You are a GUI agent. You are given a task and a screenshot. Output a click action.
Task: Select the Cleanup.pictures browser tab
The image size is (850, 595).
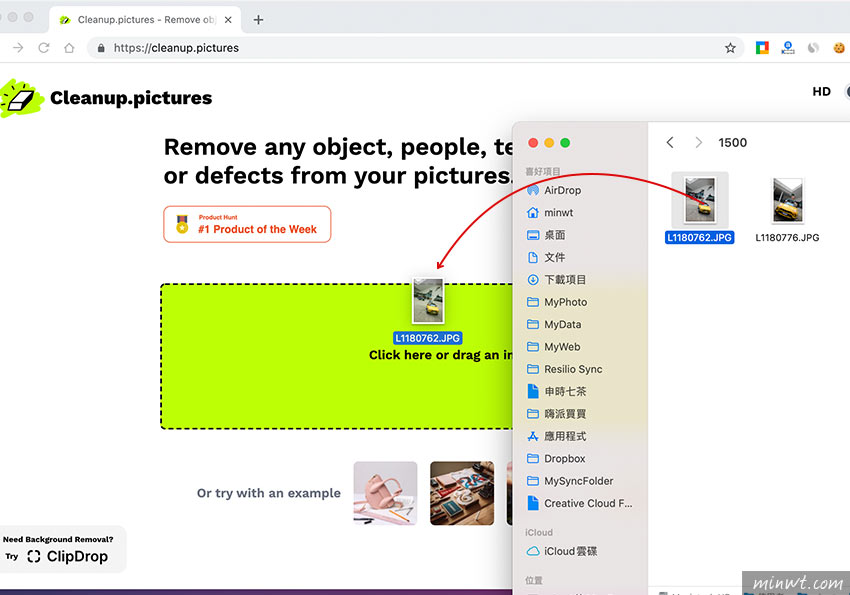point(145,20)
